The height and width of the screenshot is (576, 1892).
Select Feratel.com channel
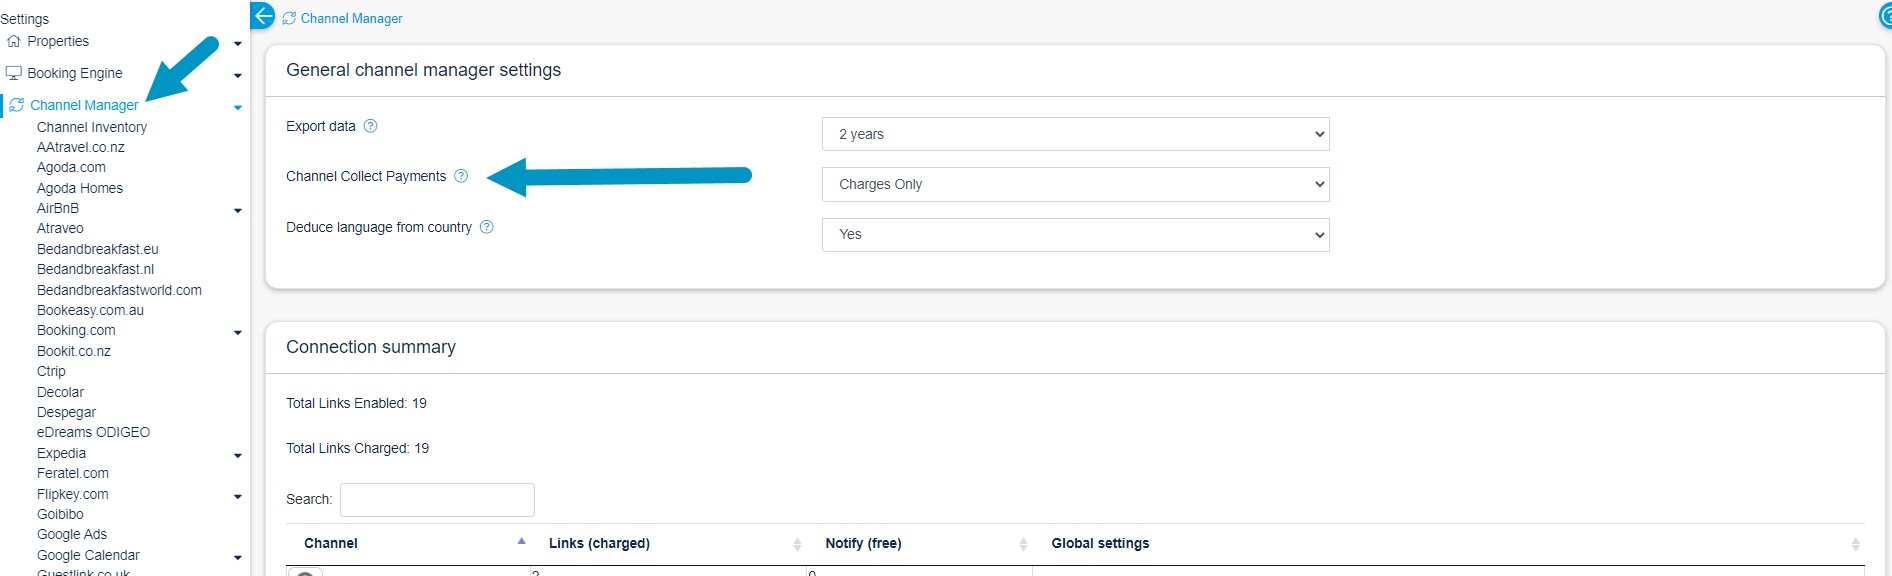point(73,473)
